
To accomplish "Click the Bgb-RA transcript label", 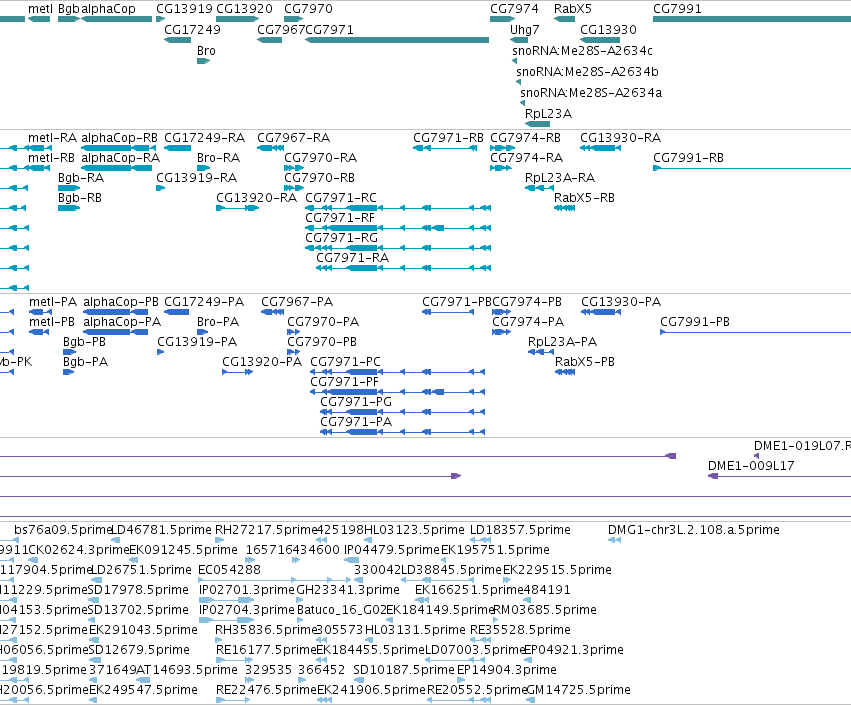I will pyautogui.click(x=81, y=178).
